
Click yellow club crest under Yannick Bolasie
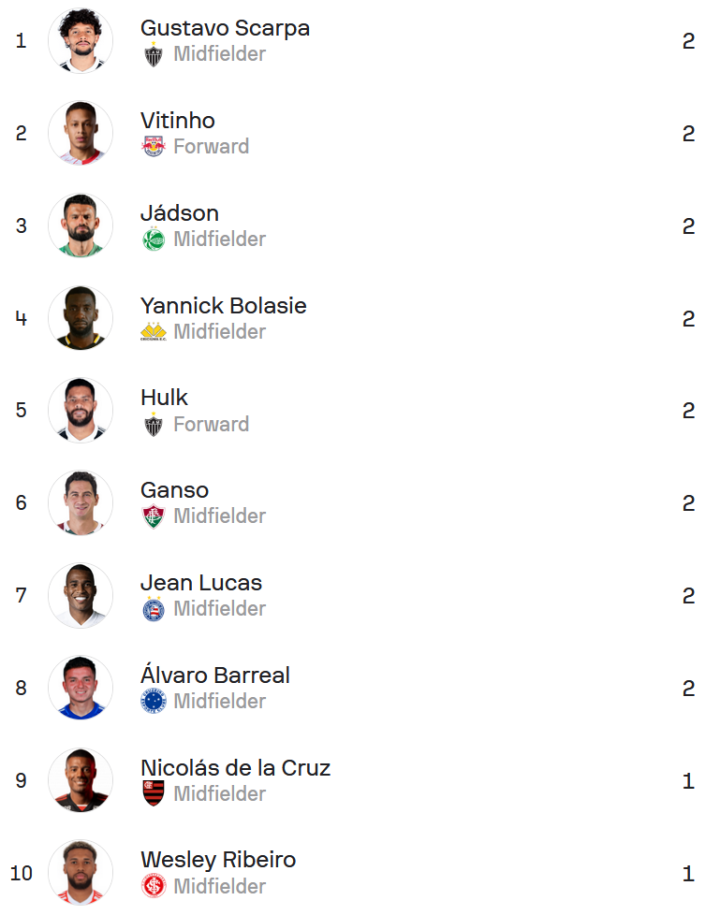153,332
